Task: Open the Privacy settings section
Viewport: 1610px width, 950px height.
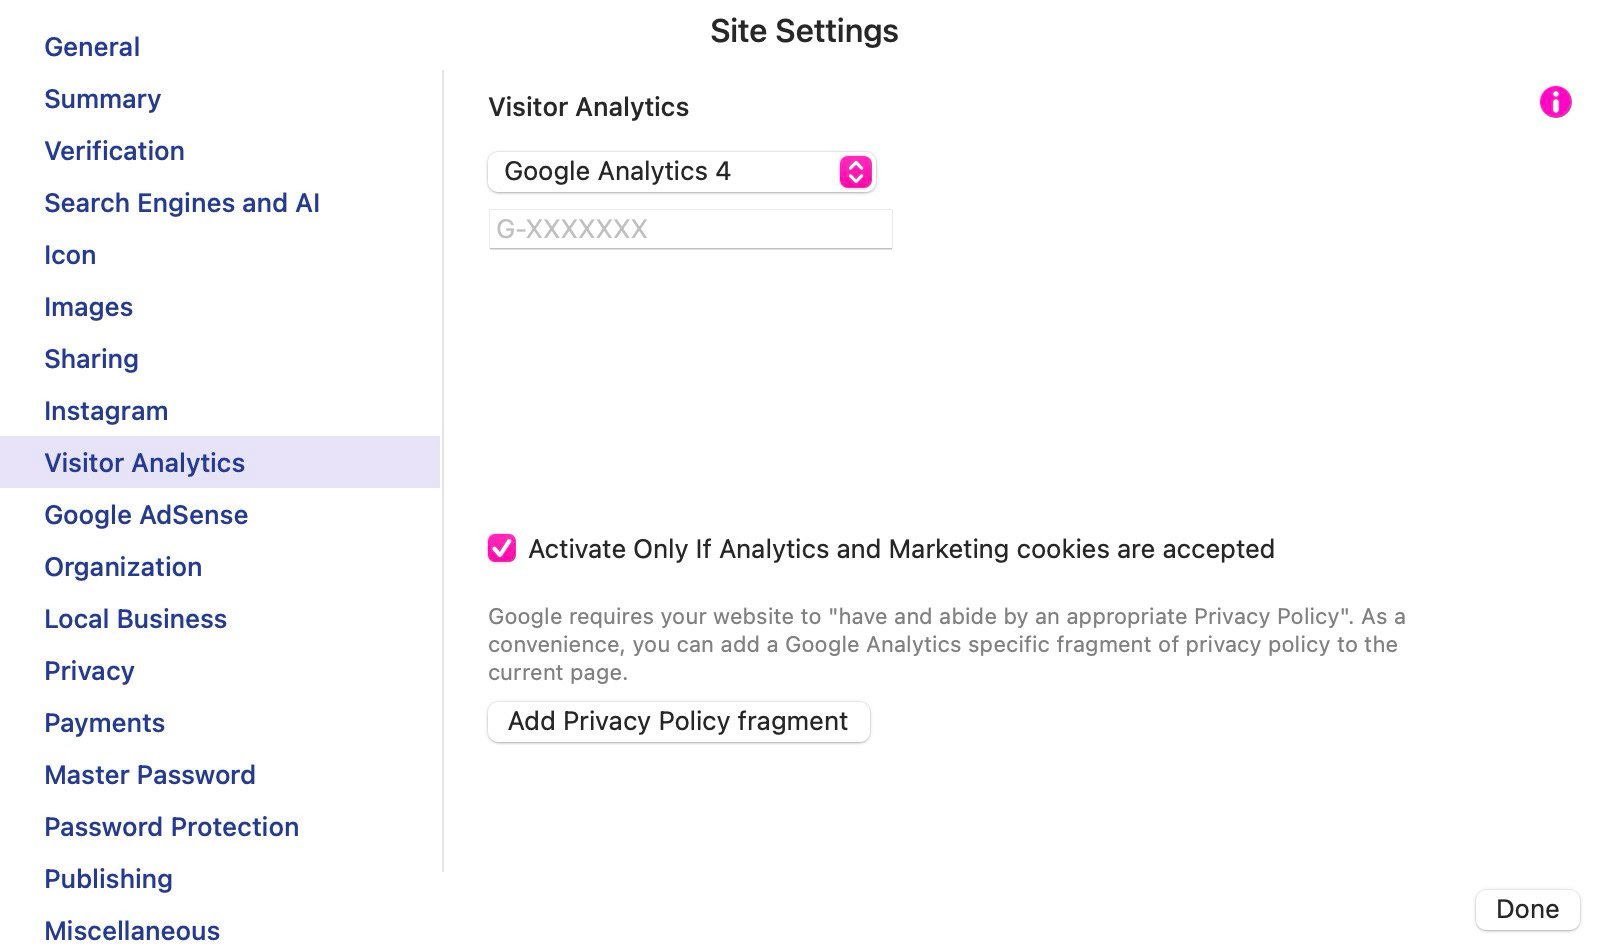Action: point(89,671)
